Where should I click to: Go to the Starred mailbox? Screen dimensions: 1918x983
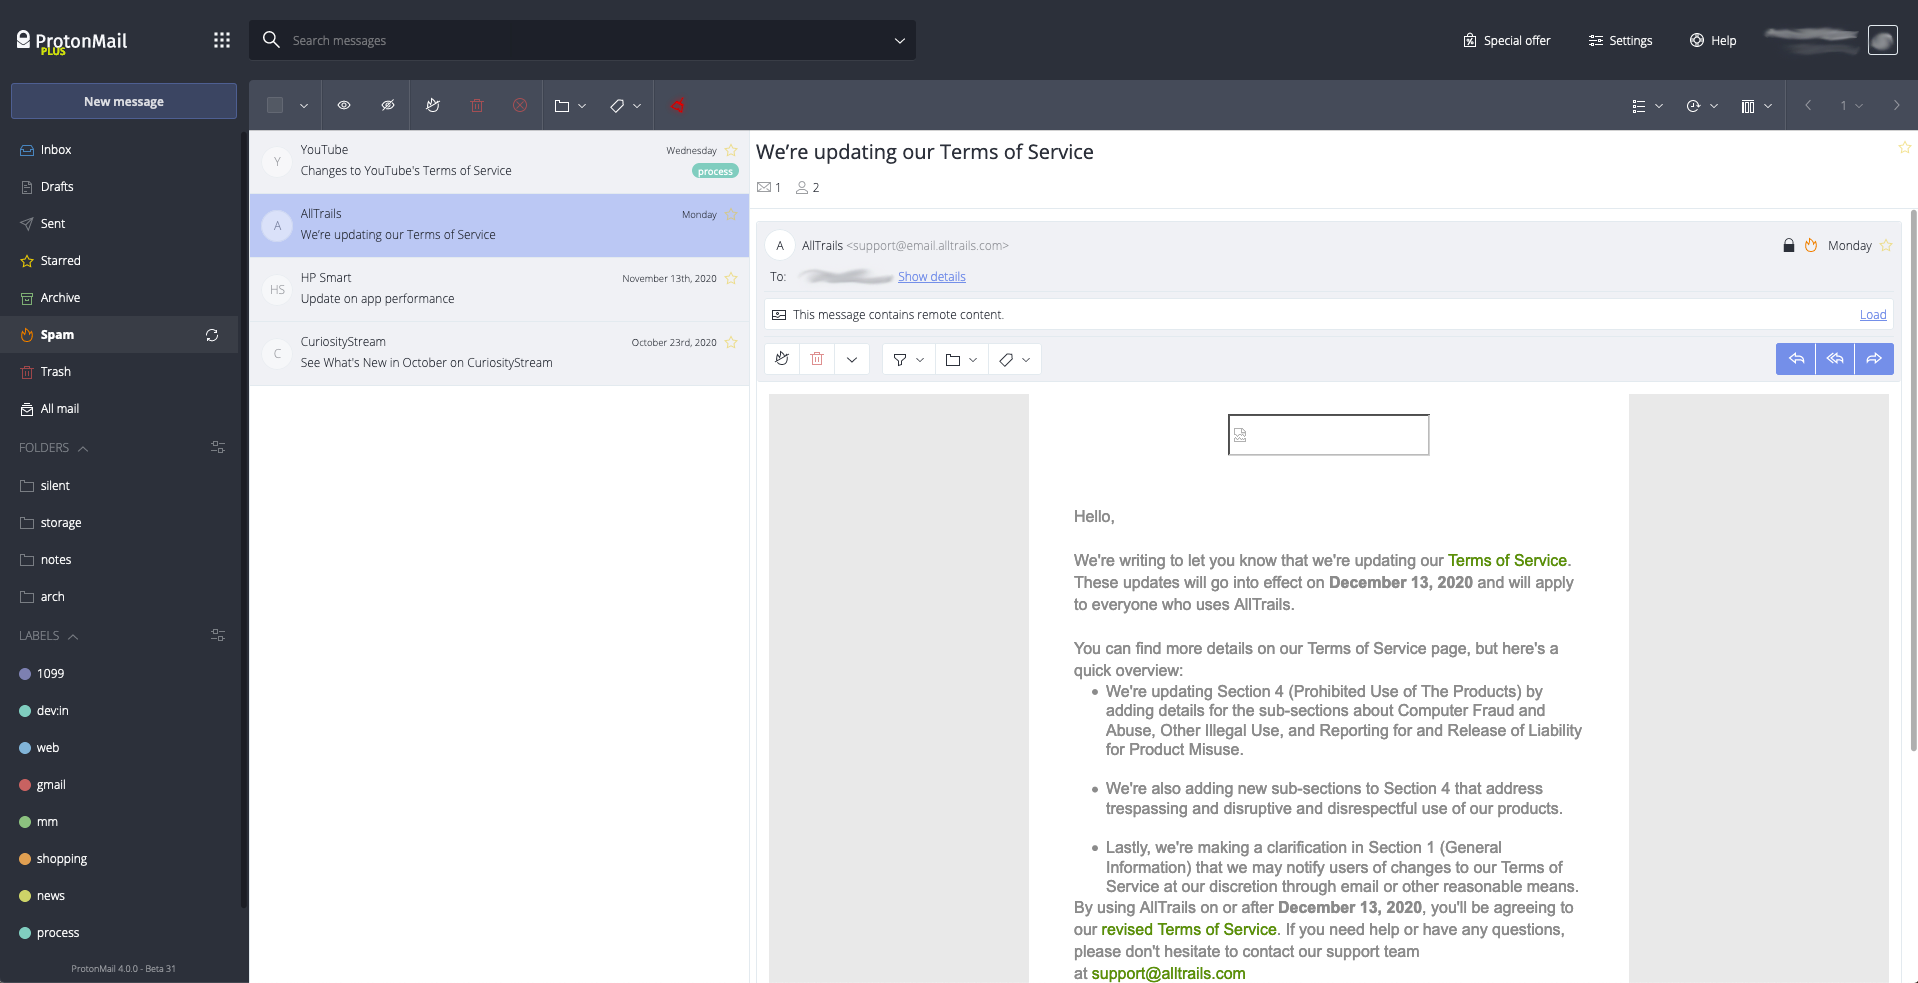61,260
